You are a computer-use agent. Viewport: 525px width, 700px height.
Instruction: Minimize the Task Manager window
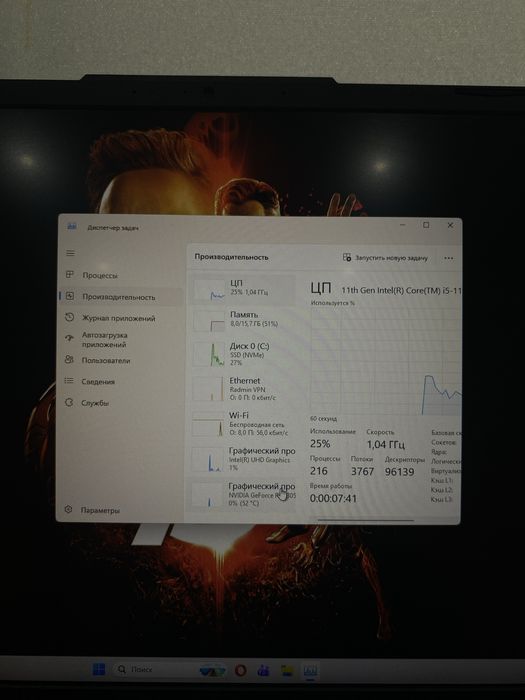click(403, 225)
